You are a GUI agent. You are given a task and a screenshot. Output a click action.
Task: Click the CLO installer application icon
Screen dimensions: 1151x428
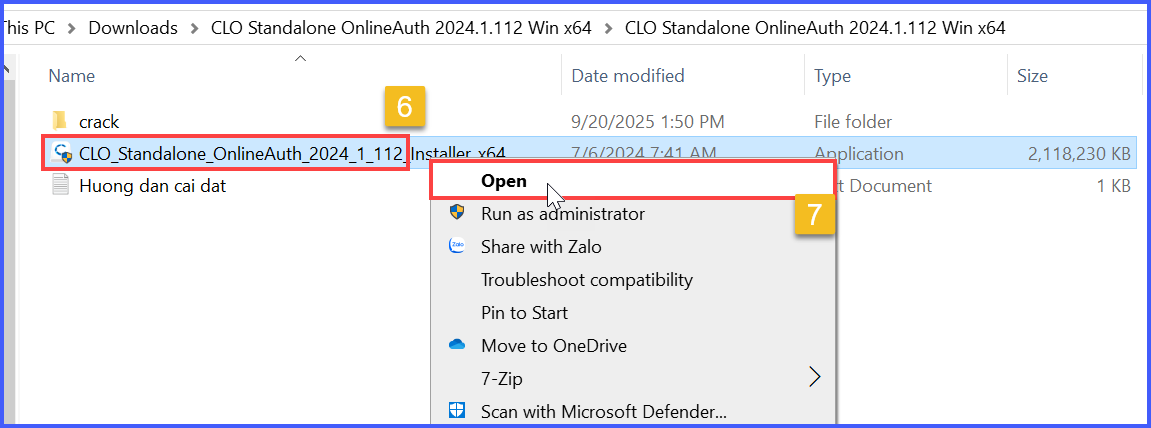click(62, 153)
